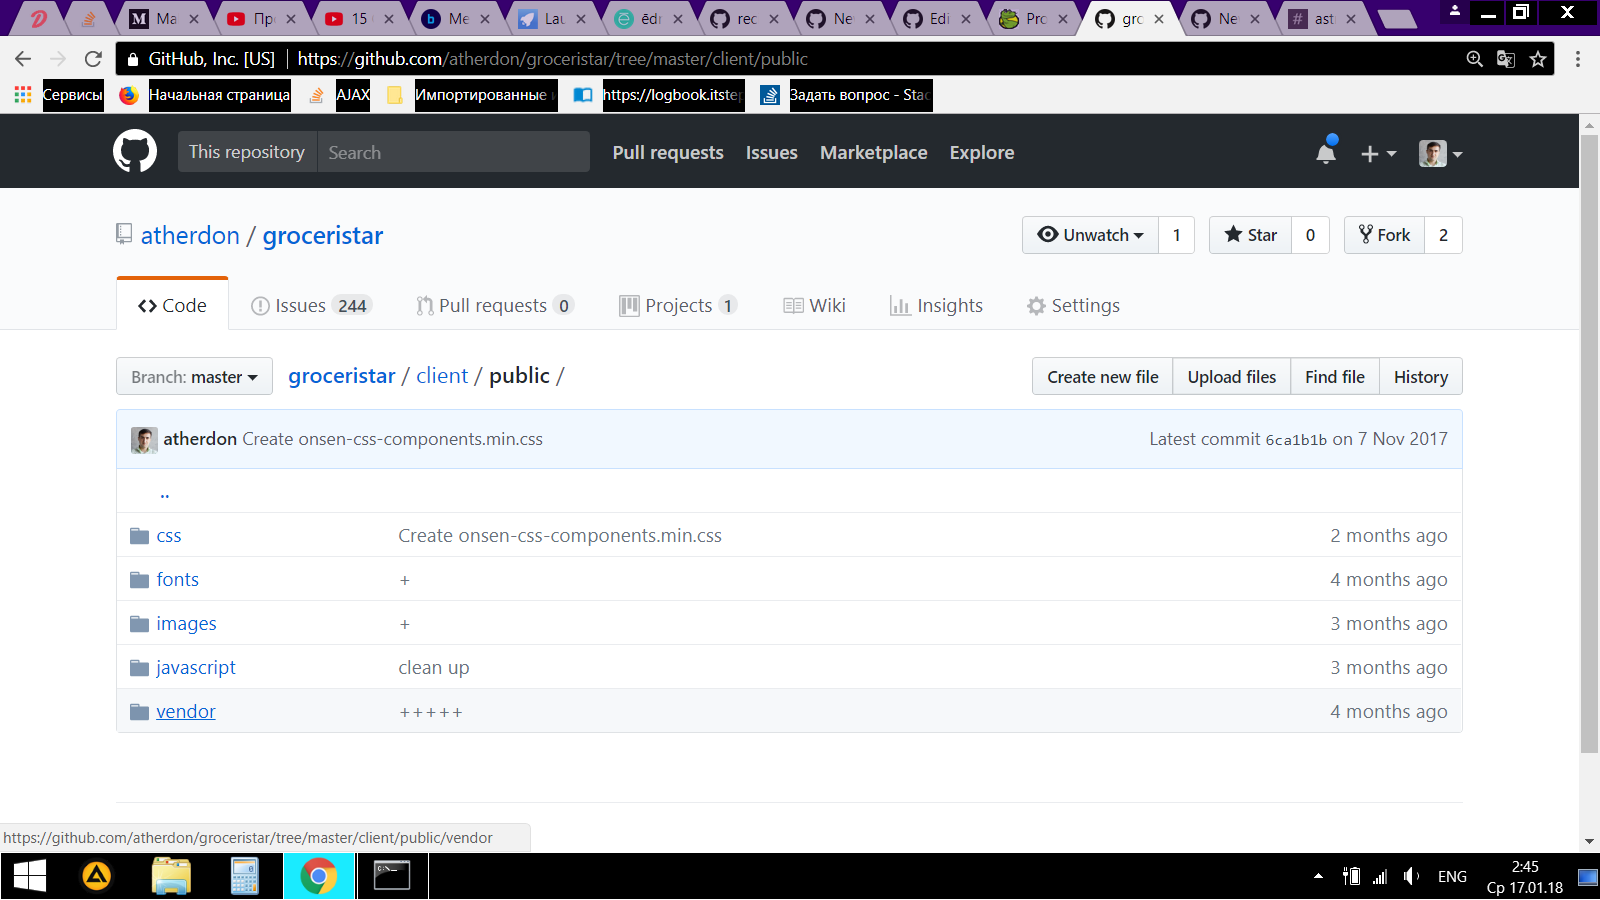
Task: Switch to the Code tab
Action: click(172, 305)
